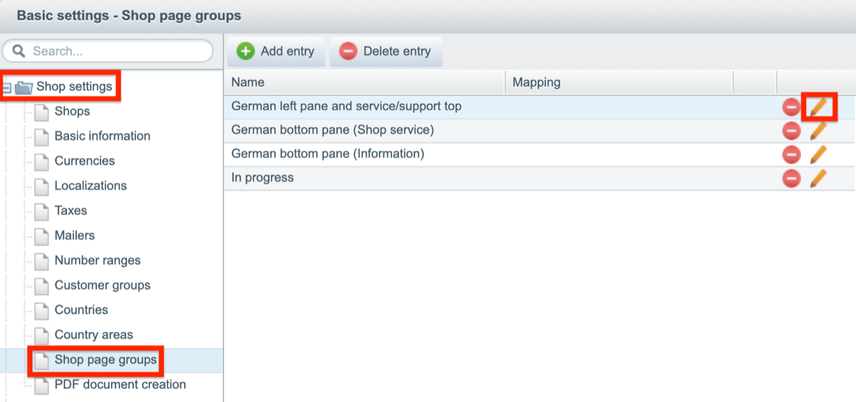Focus the Search input field
The image size is (856, 402).
pyautogui.click(x=108, y=51)
